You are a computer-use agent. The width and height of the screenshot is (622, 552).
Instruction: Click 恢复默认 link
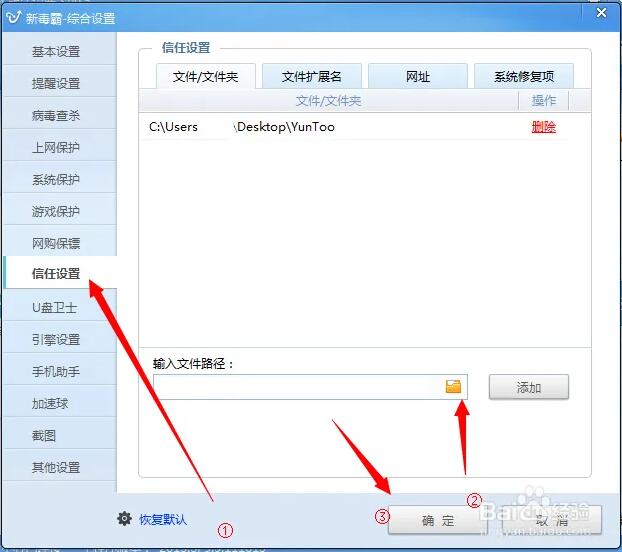tap(163, 519)
